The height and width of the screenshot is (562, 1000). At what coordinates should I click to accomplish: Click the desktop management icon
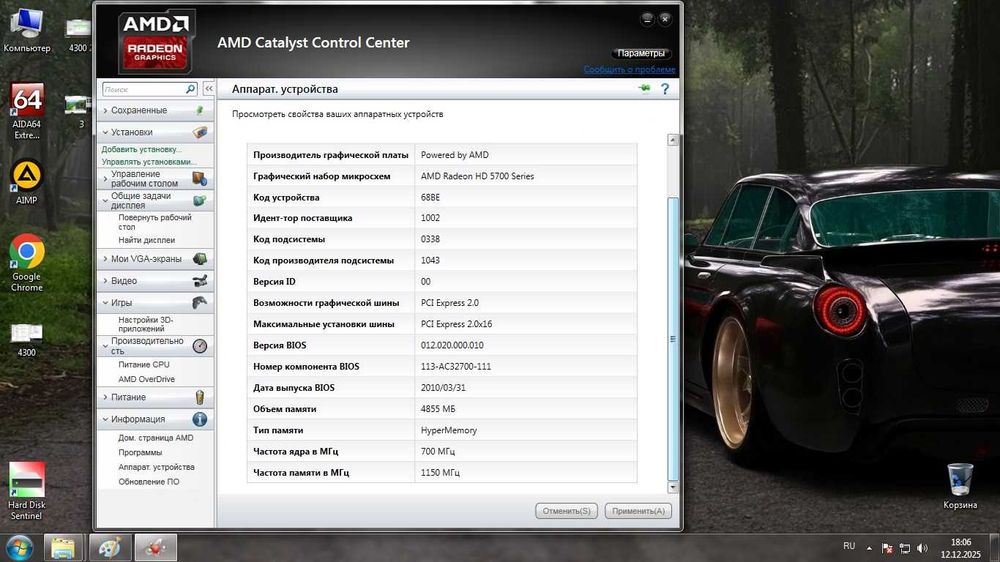tap(200, 179)
